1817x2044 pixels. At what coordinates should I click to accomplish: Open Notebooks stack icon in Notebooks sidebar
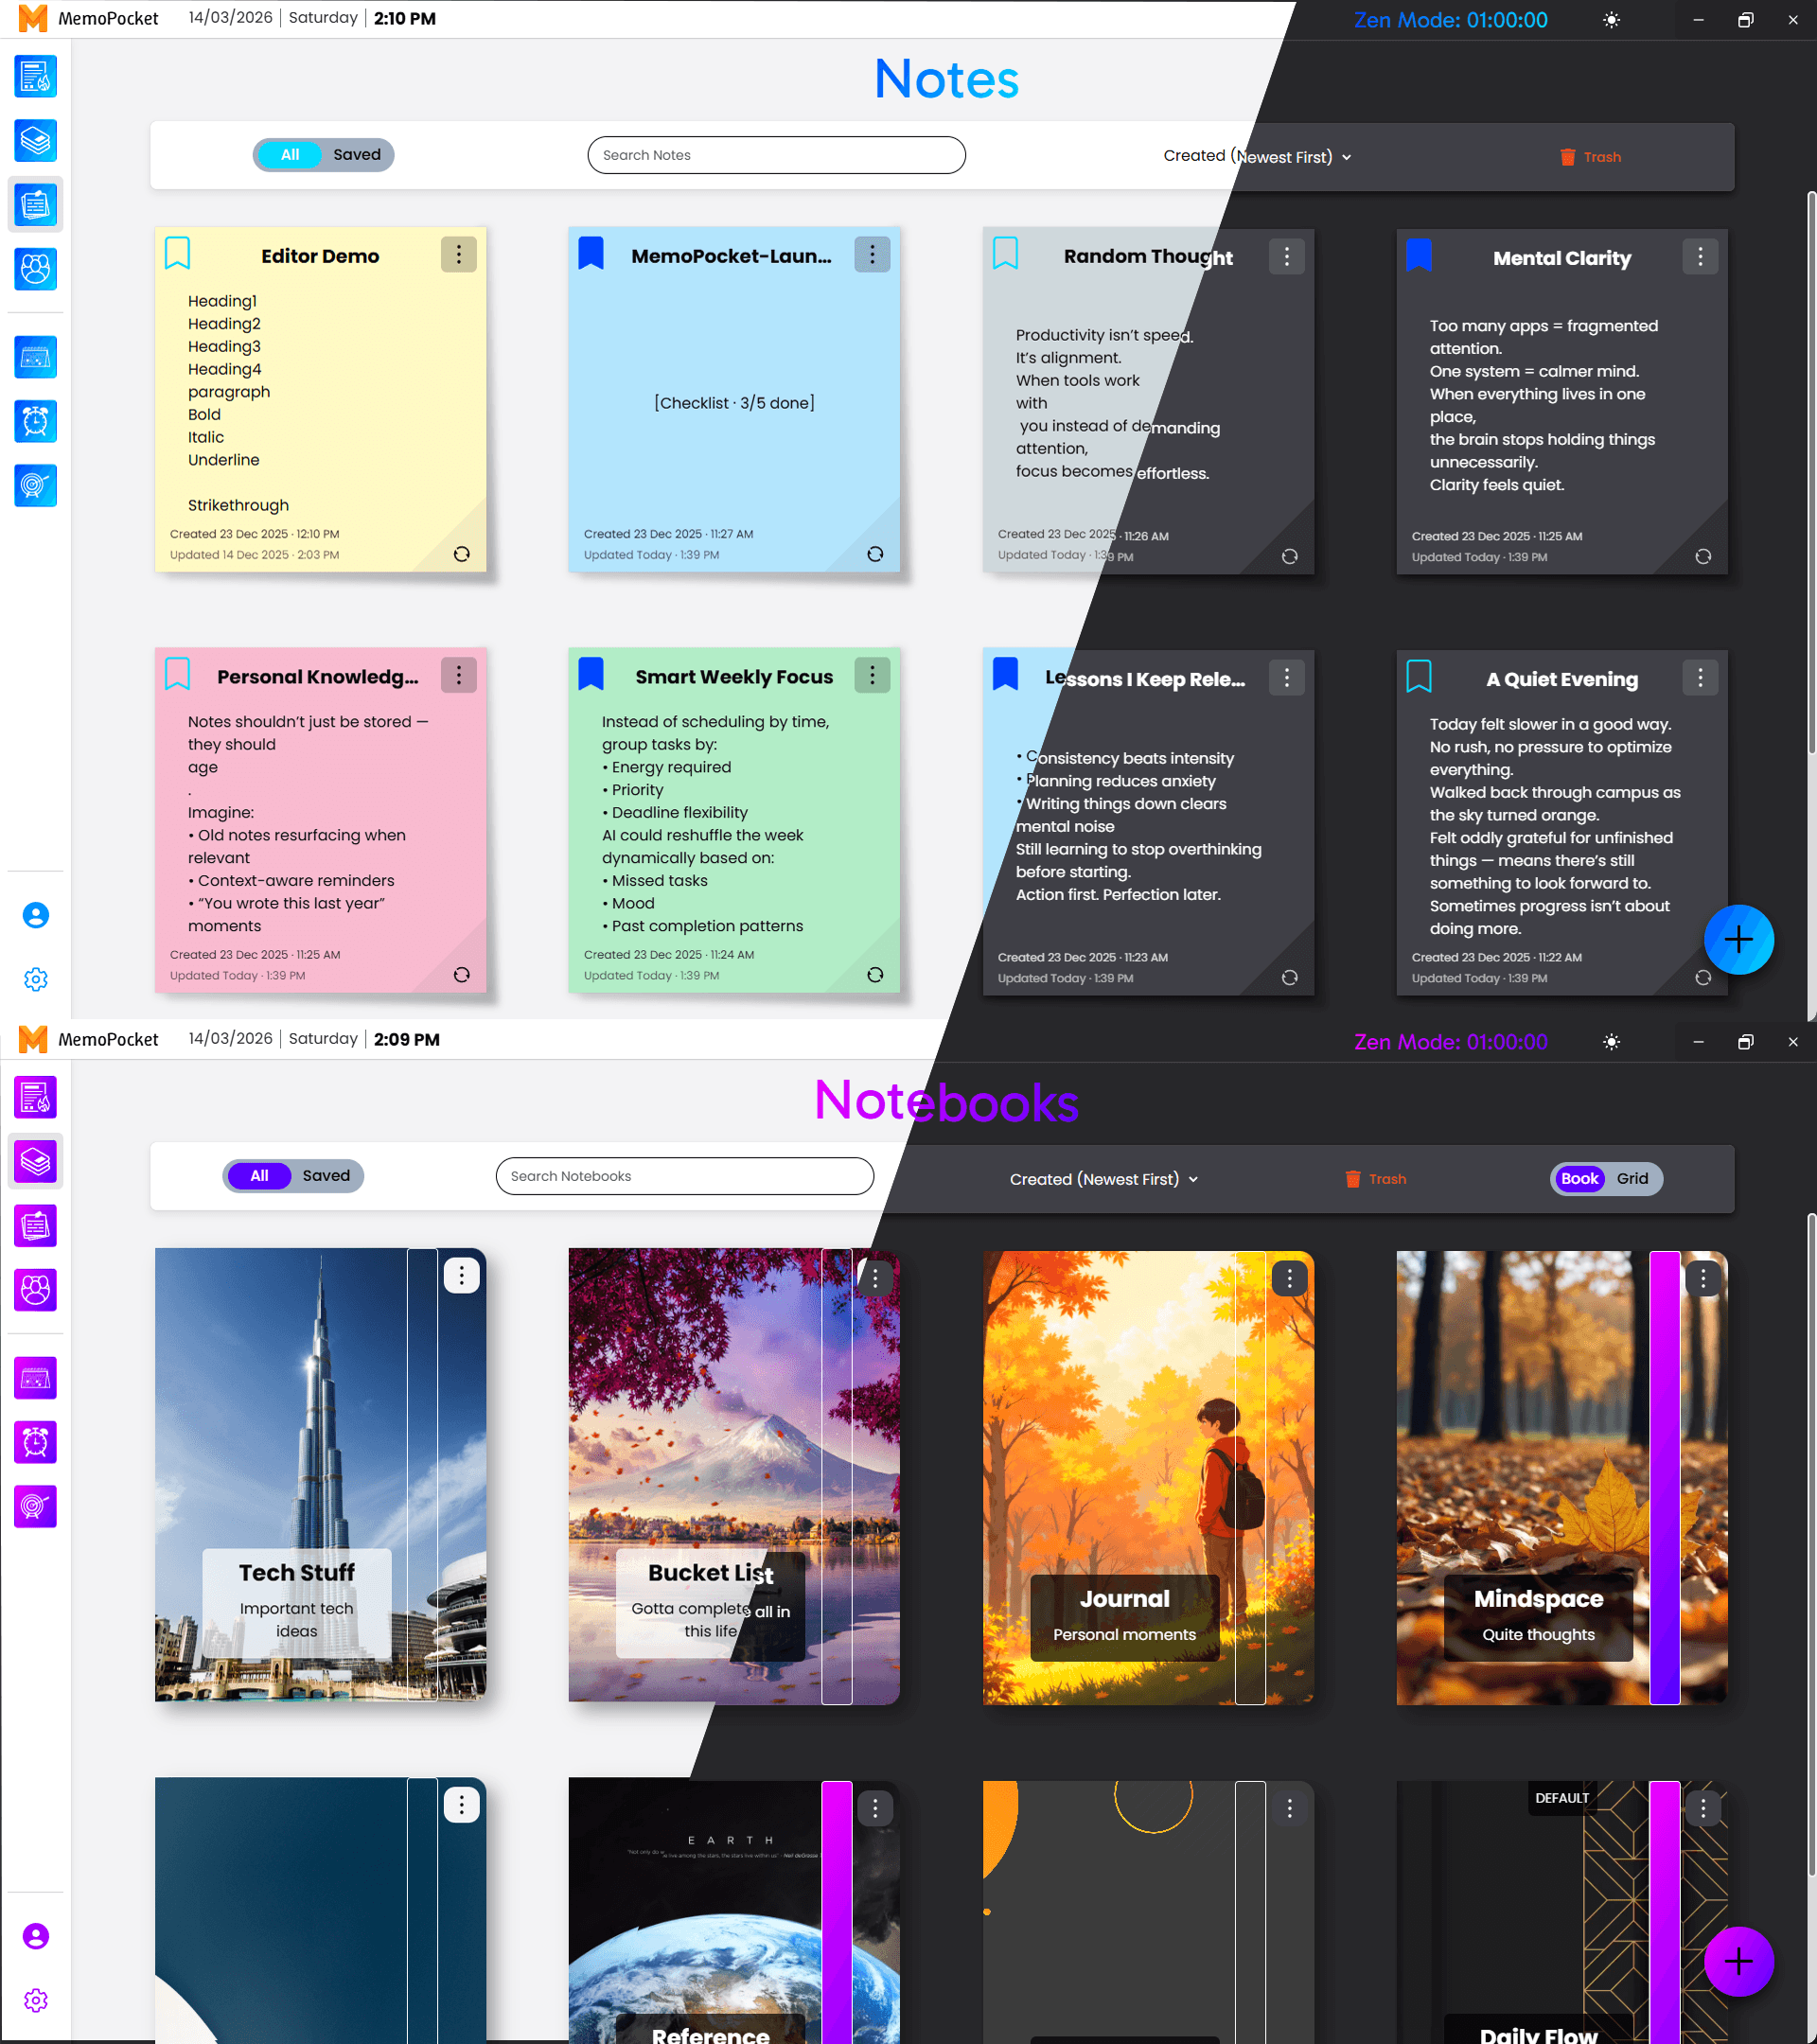tap(36, 1161)
